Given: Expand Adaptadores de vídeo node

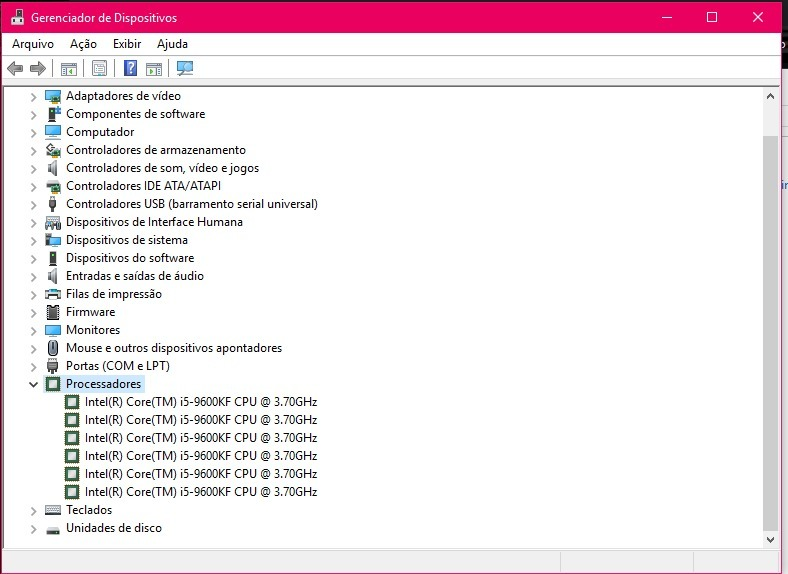Looking at the screenshot, I should [x=33, y=97].
